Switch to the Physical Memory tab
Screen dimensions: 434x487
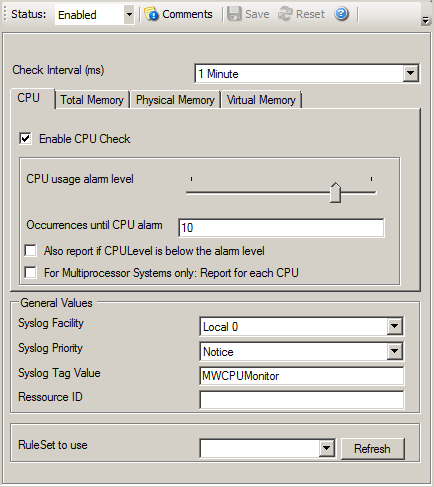coord(175,100)
